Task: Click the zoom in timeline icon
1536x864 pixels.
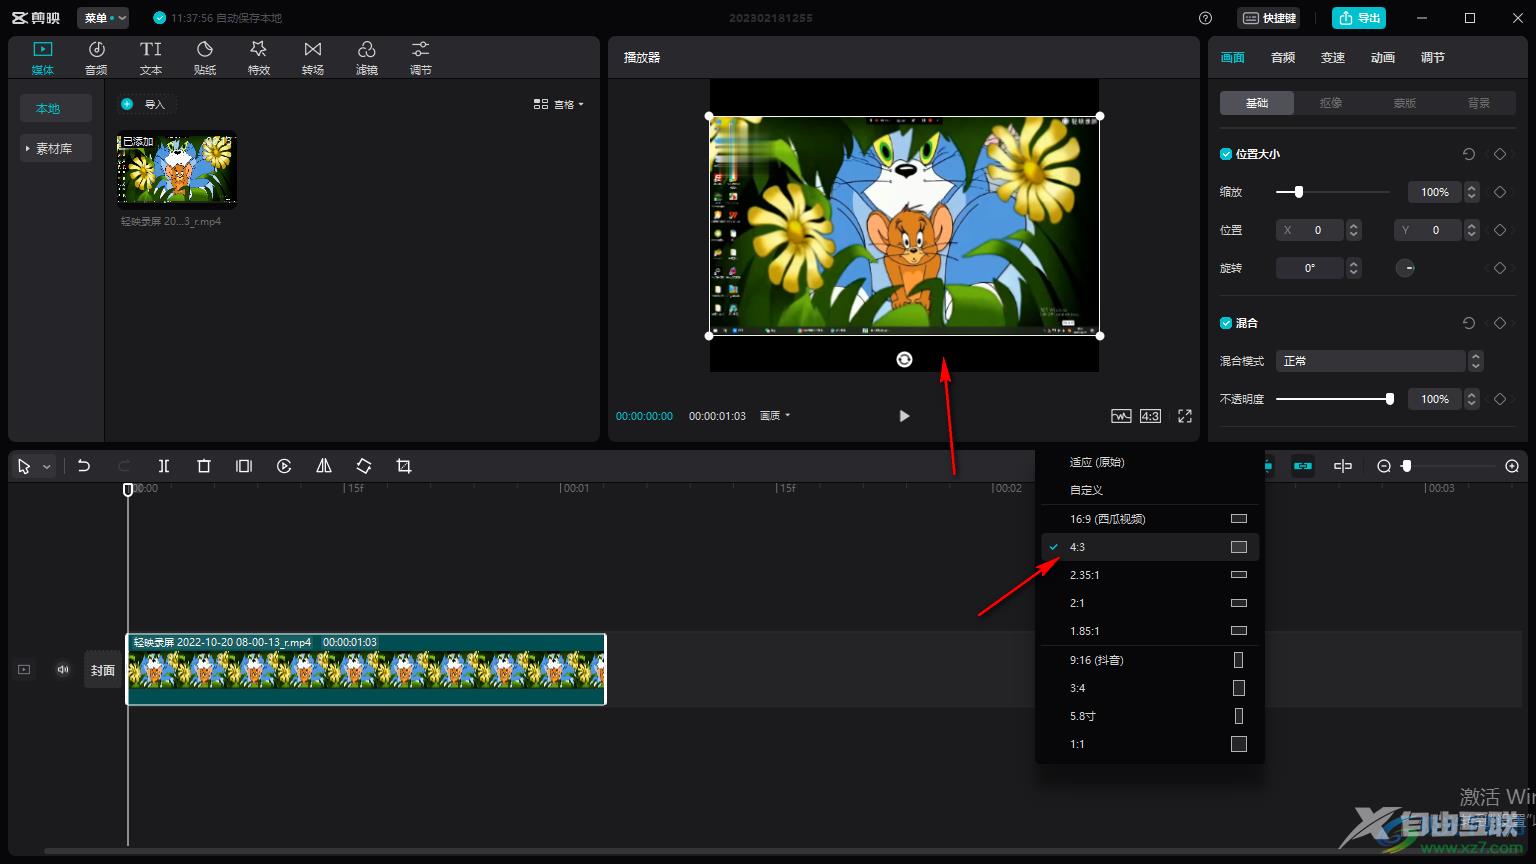Action: coord(1512,466)
